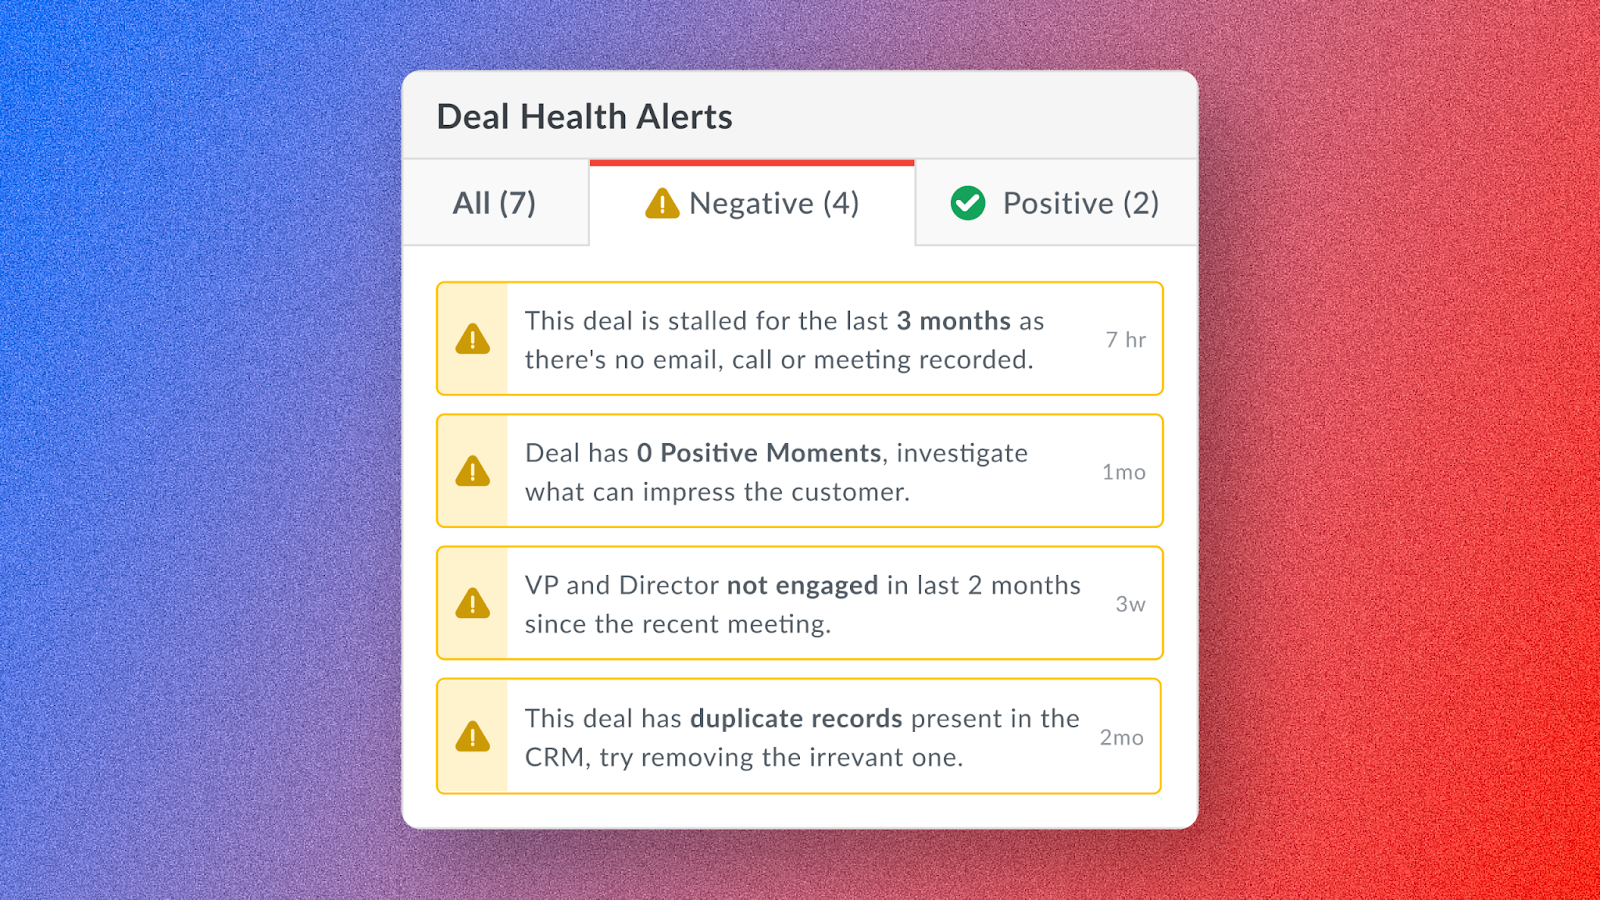Open the duplicate records CRM alert

pos(802,737)
